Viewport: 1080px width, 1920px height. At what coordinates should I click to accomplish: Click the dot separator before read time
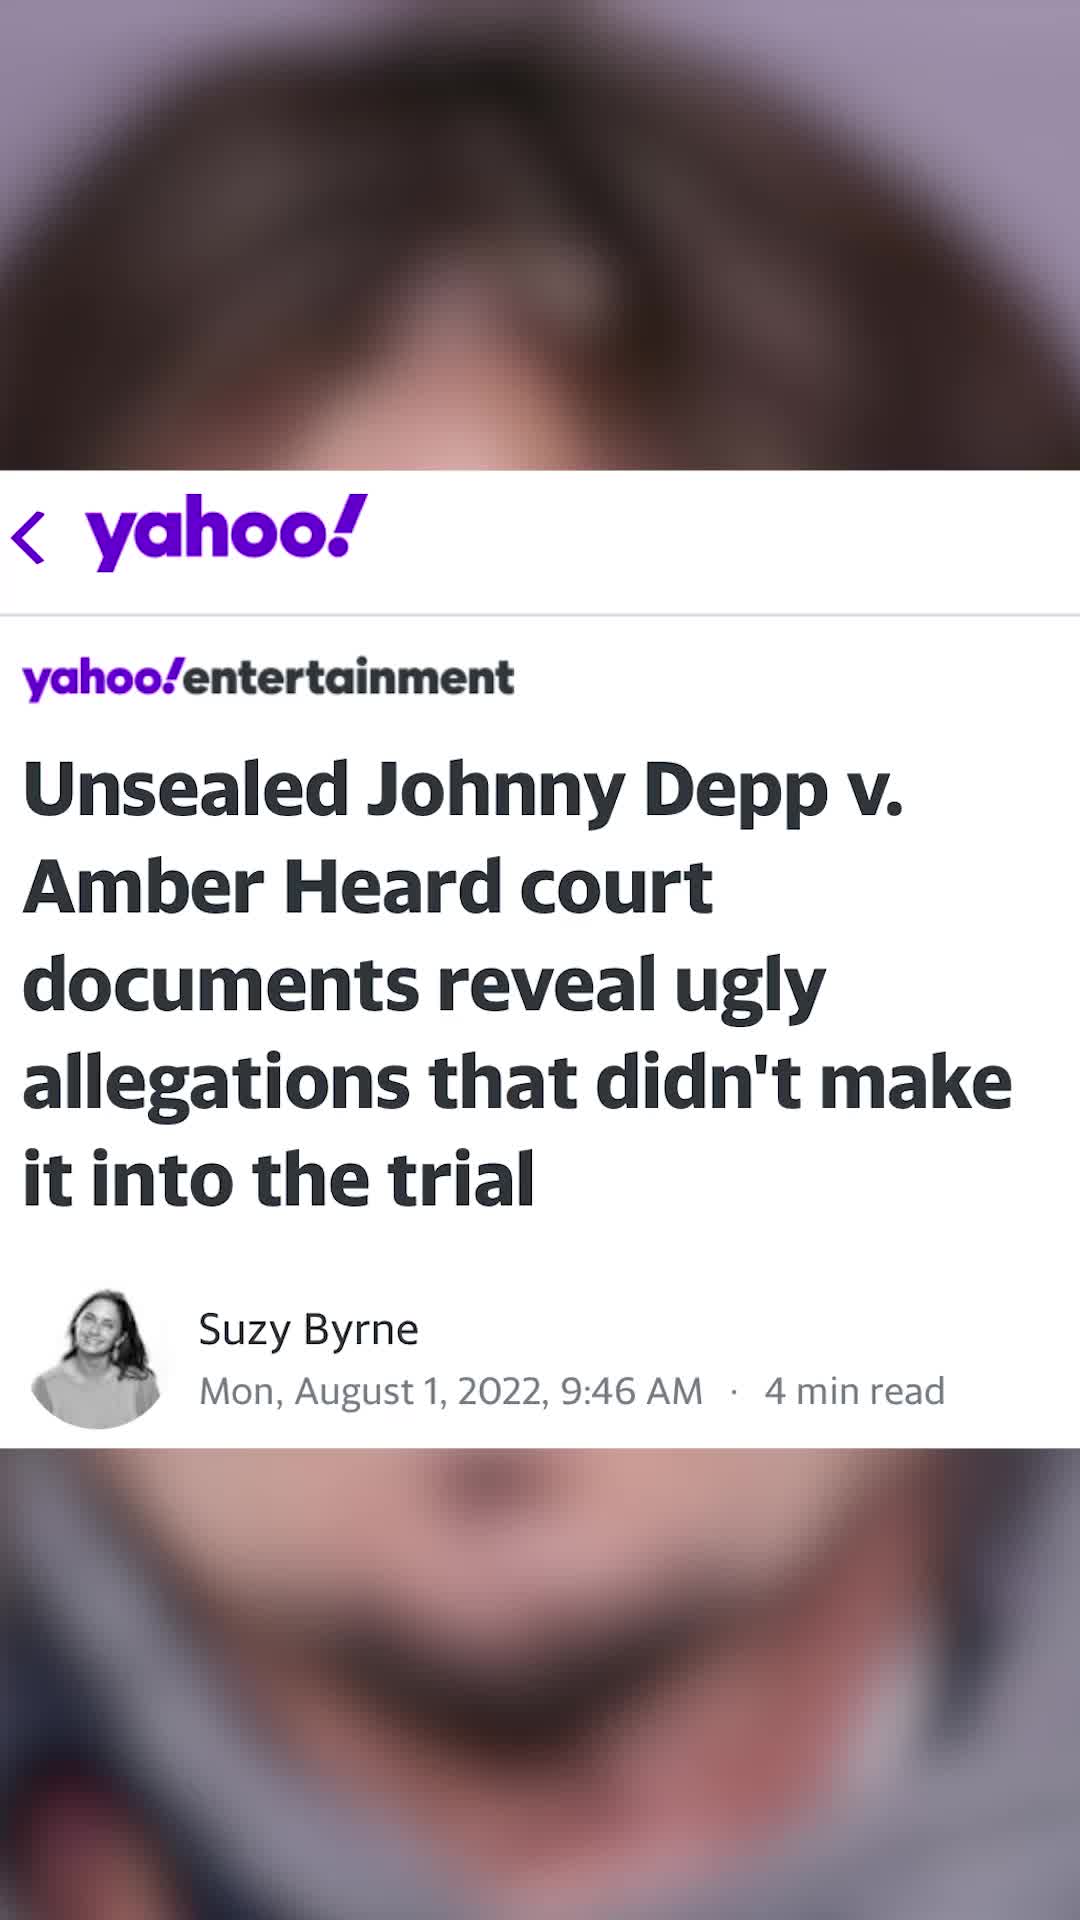pyautogui.click(x=734, y=1391)
